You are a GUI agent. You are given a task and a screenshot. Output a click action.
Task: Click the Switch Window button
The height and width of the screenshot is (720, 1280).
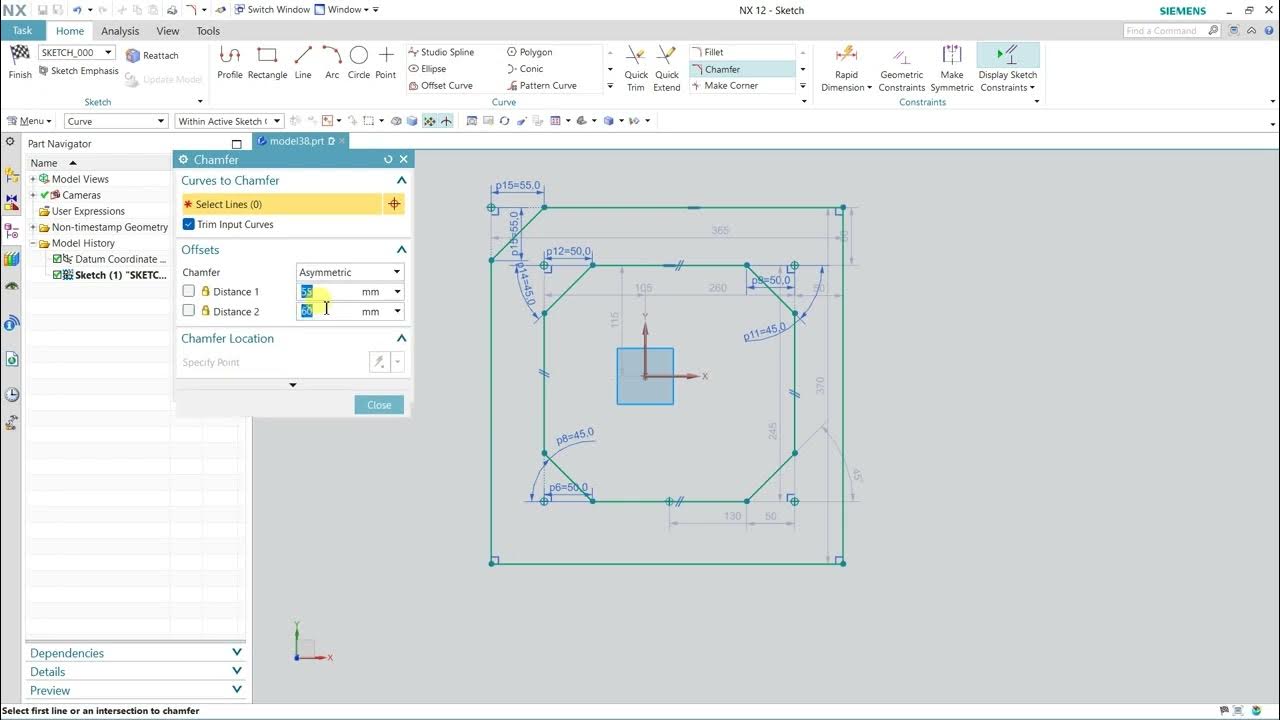[272, 10]
